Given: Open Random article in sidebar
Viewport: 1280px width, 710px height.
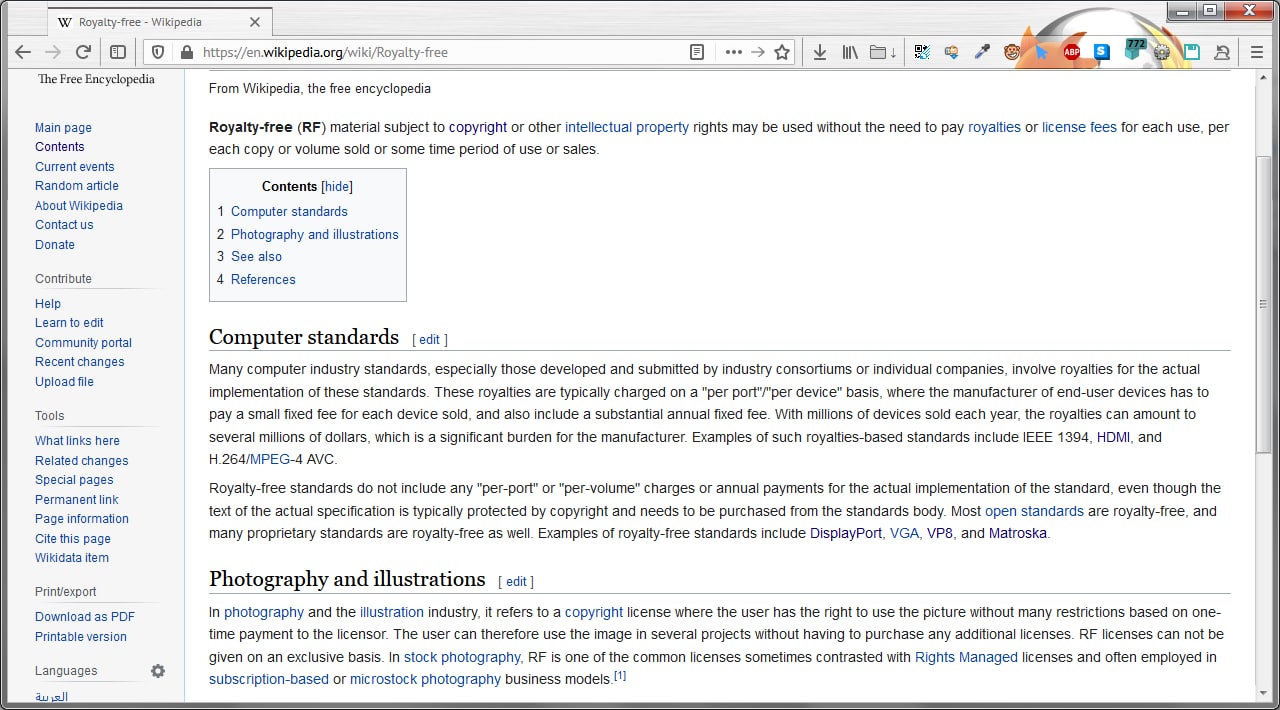Looking at the screenshot, I should (x=77, y=186).
